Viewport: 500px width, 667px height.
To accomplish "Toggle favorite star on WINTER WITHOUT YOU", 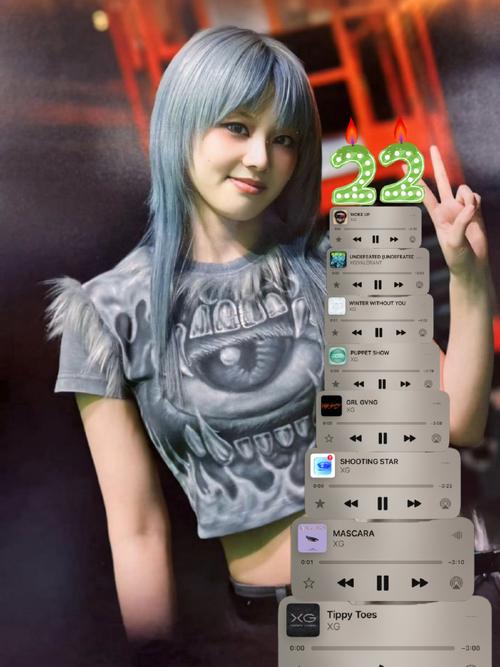I will coord(335,332).
